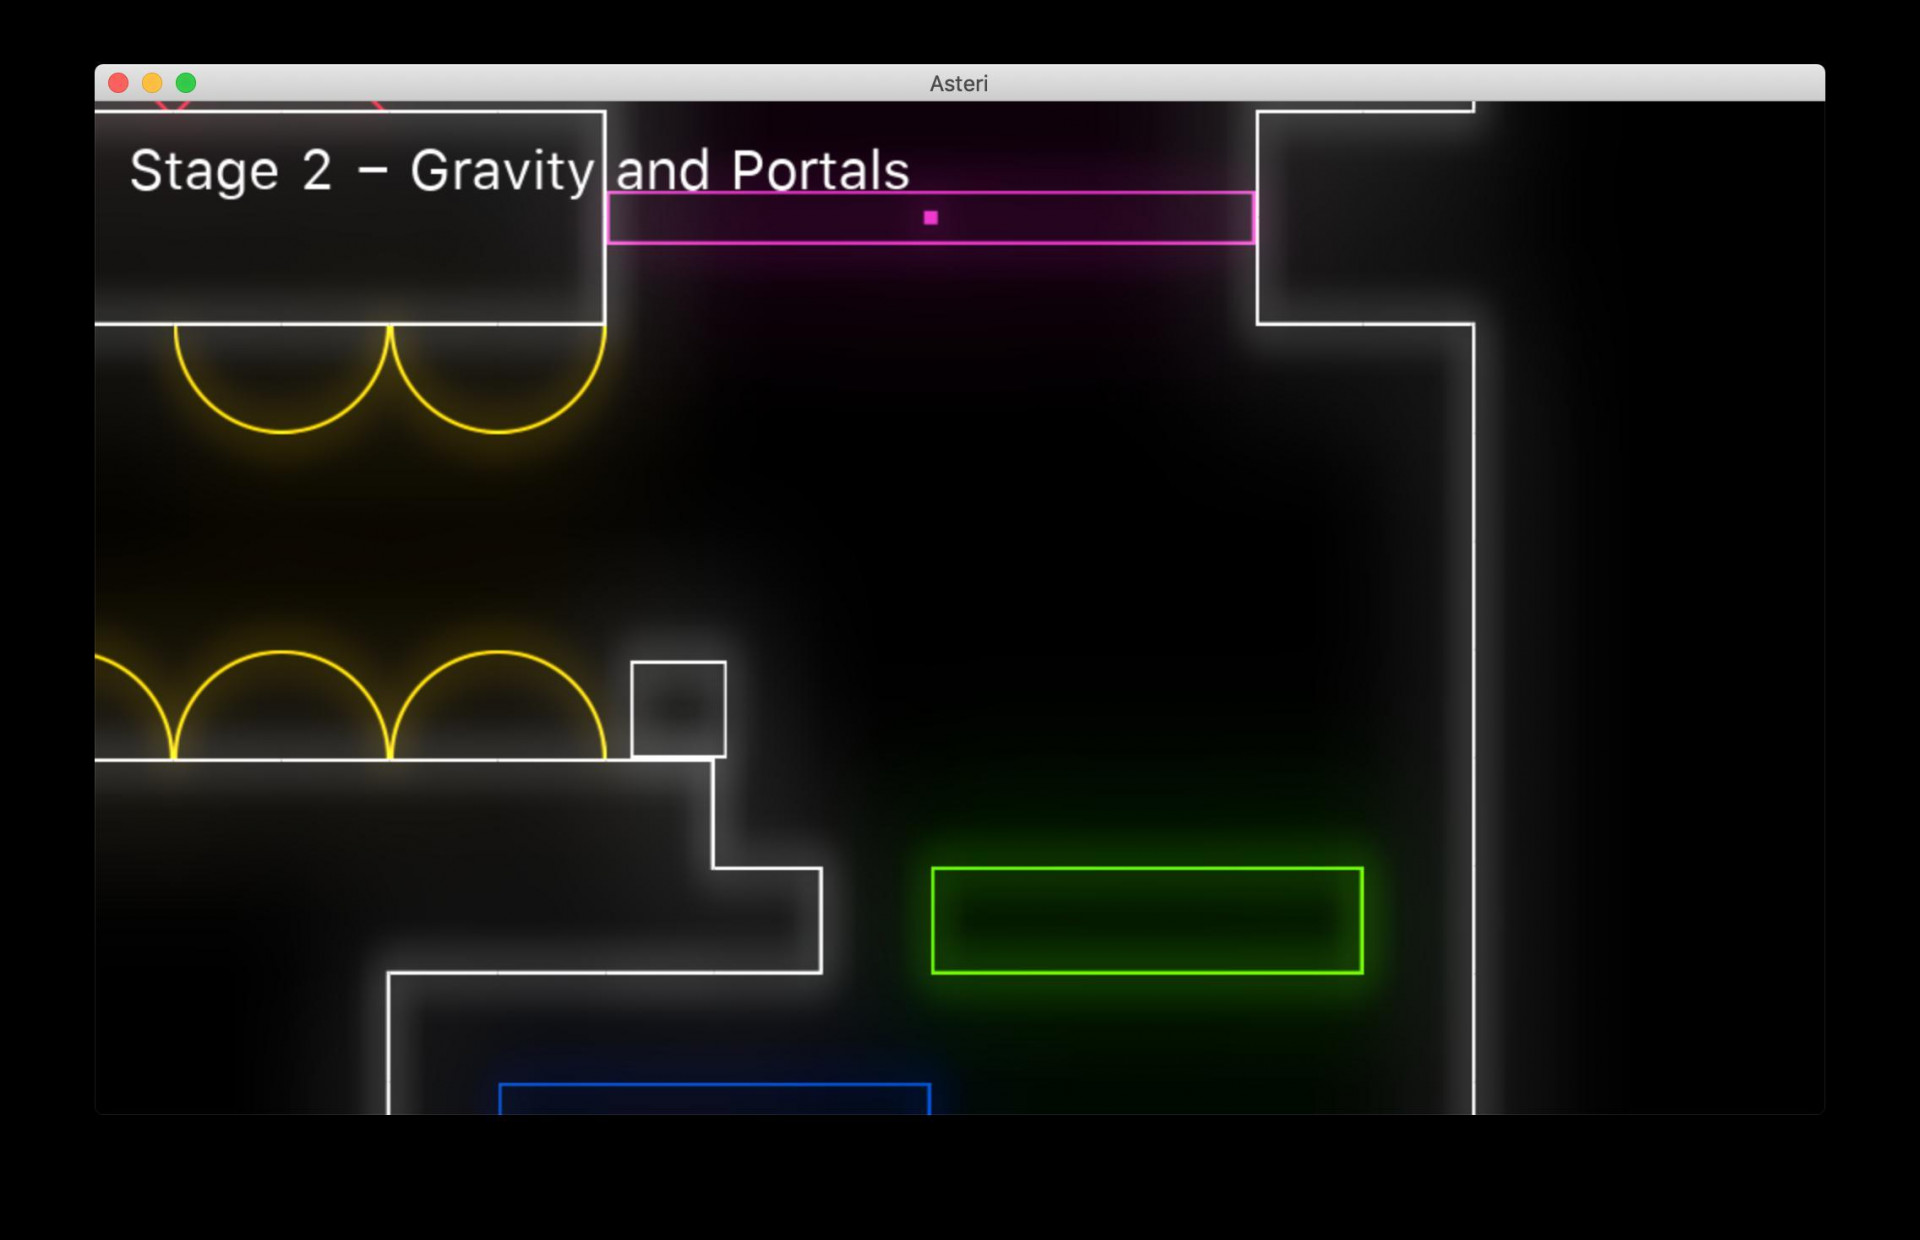Click the green glowing rectangle platform
Screen dimensions: 1920x1240
tap(1147, 920)
